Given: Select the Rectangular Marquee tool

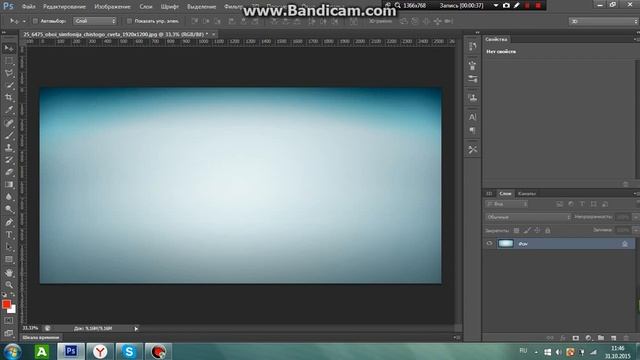Looking at the screenshot, I should pyautogui.click(x=9, y=61).
